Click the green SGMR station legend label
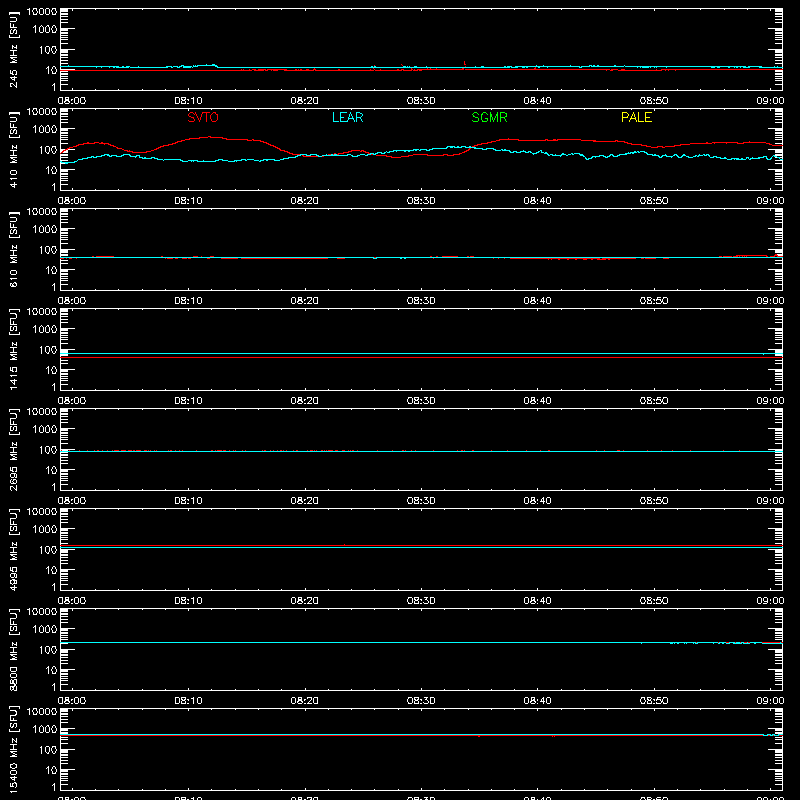Viewport: 800px width, 800px height. click(x=489, y=117)
